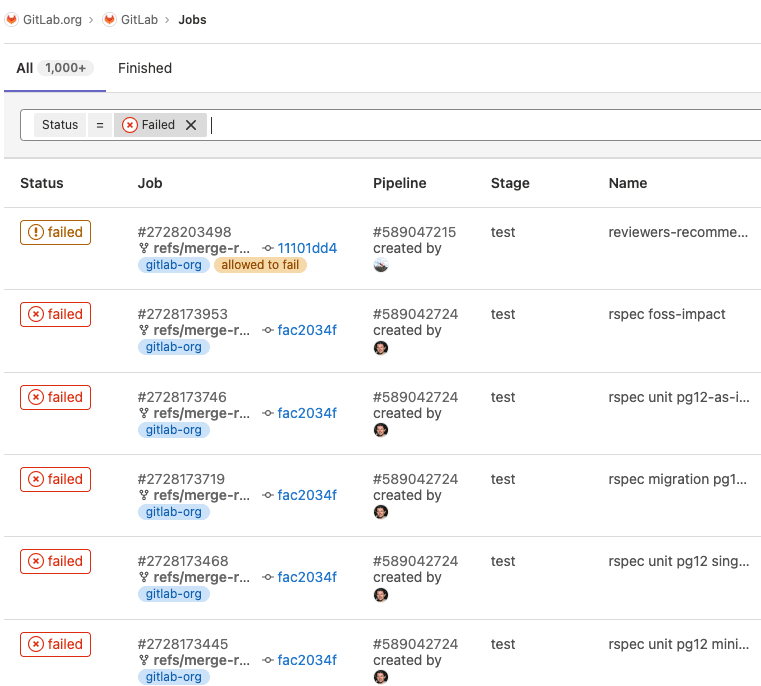This screenshot has height=686, width=761.
Task: Open pipeline #589042724 in rspec foss-impact row
Action: tap(415, 314)
